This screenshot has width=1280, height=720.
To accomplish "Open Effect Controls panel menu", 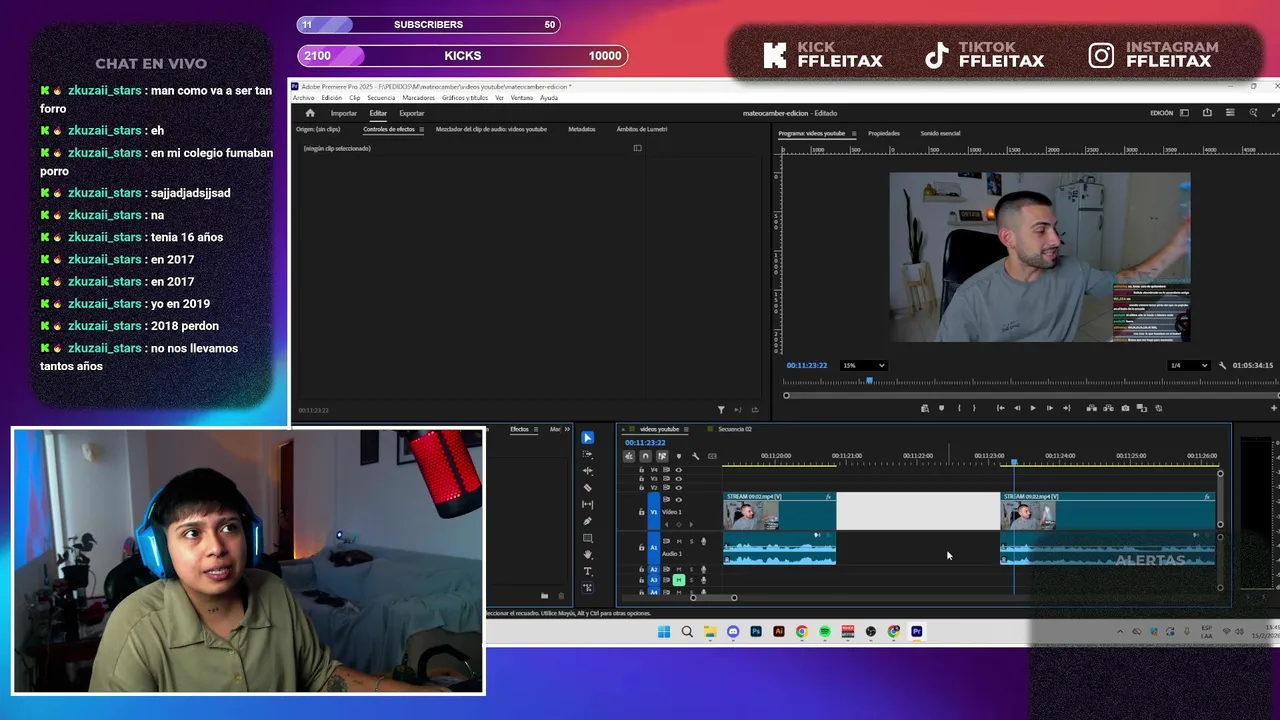I will point(421,130).
